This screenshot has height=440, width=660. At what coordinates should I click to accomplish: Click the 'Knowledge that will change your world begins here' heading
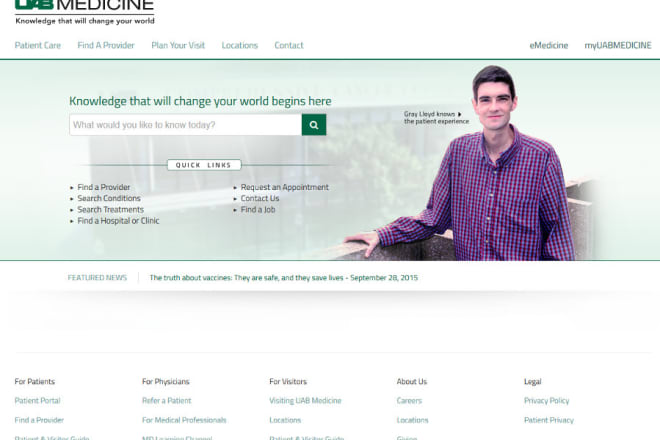(x=200, y=101)
